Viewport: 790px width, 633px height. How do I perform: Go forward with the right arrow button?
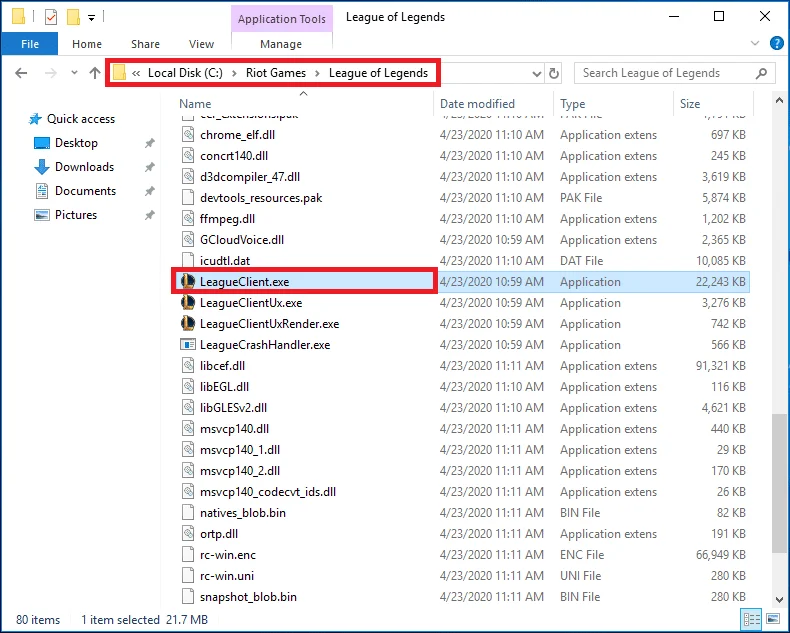pyautogui.click(x=51, y=73)
